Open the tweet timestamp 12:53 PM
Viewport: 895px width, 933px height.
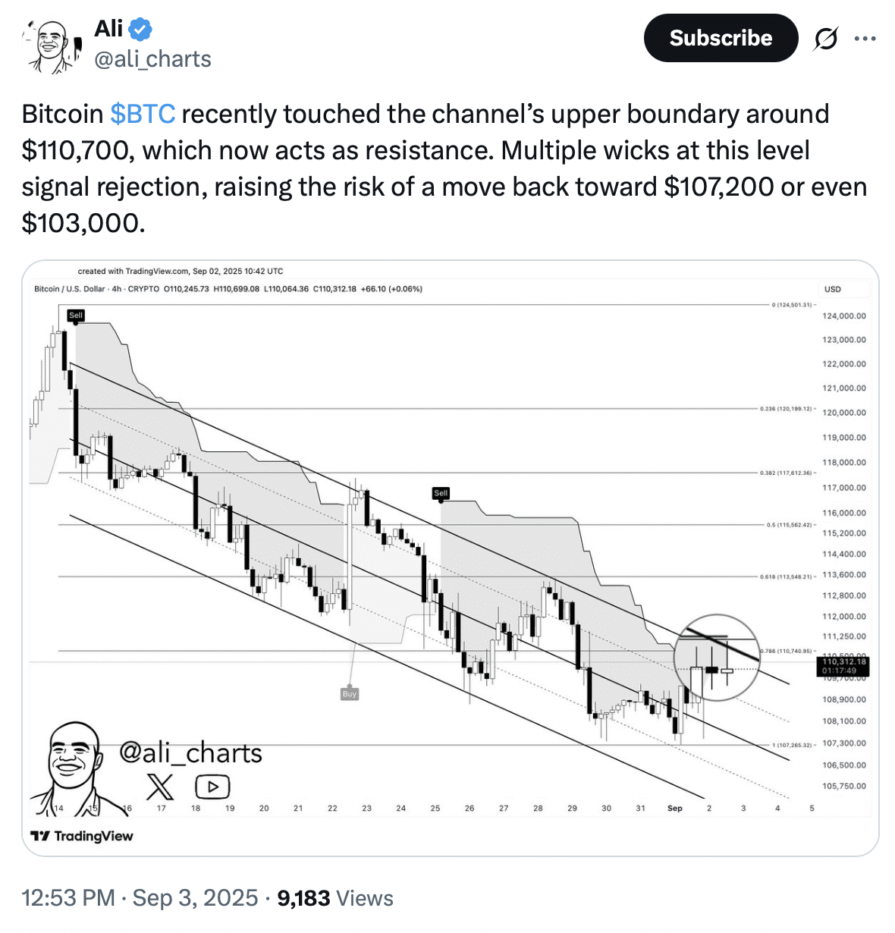coord(68,898)
